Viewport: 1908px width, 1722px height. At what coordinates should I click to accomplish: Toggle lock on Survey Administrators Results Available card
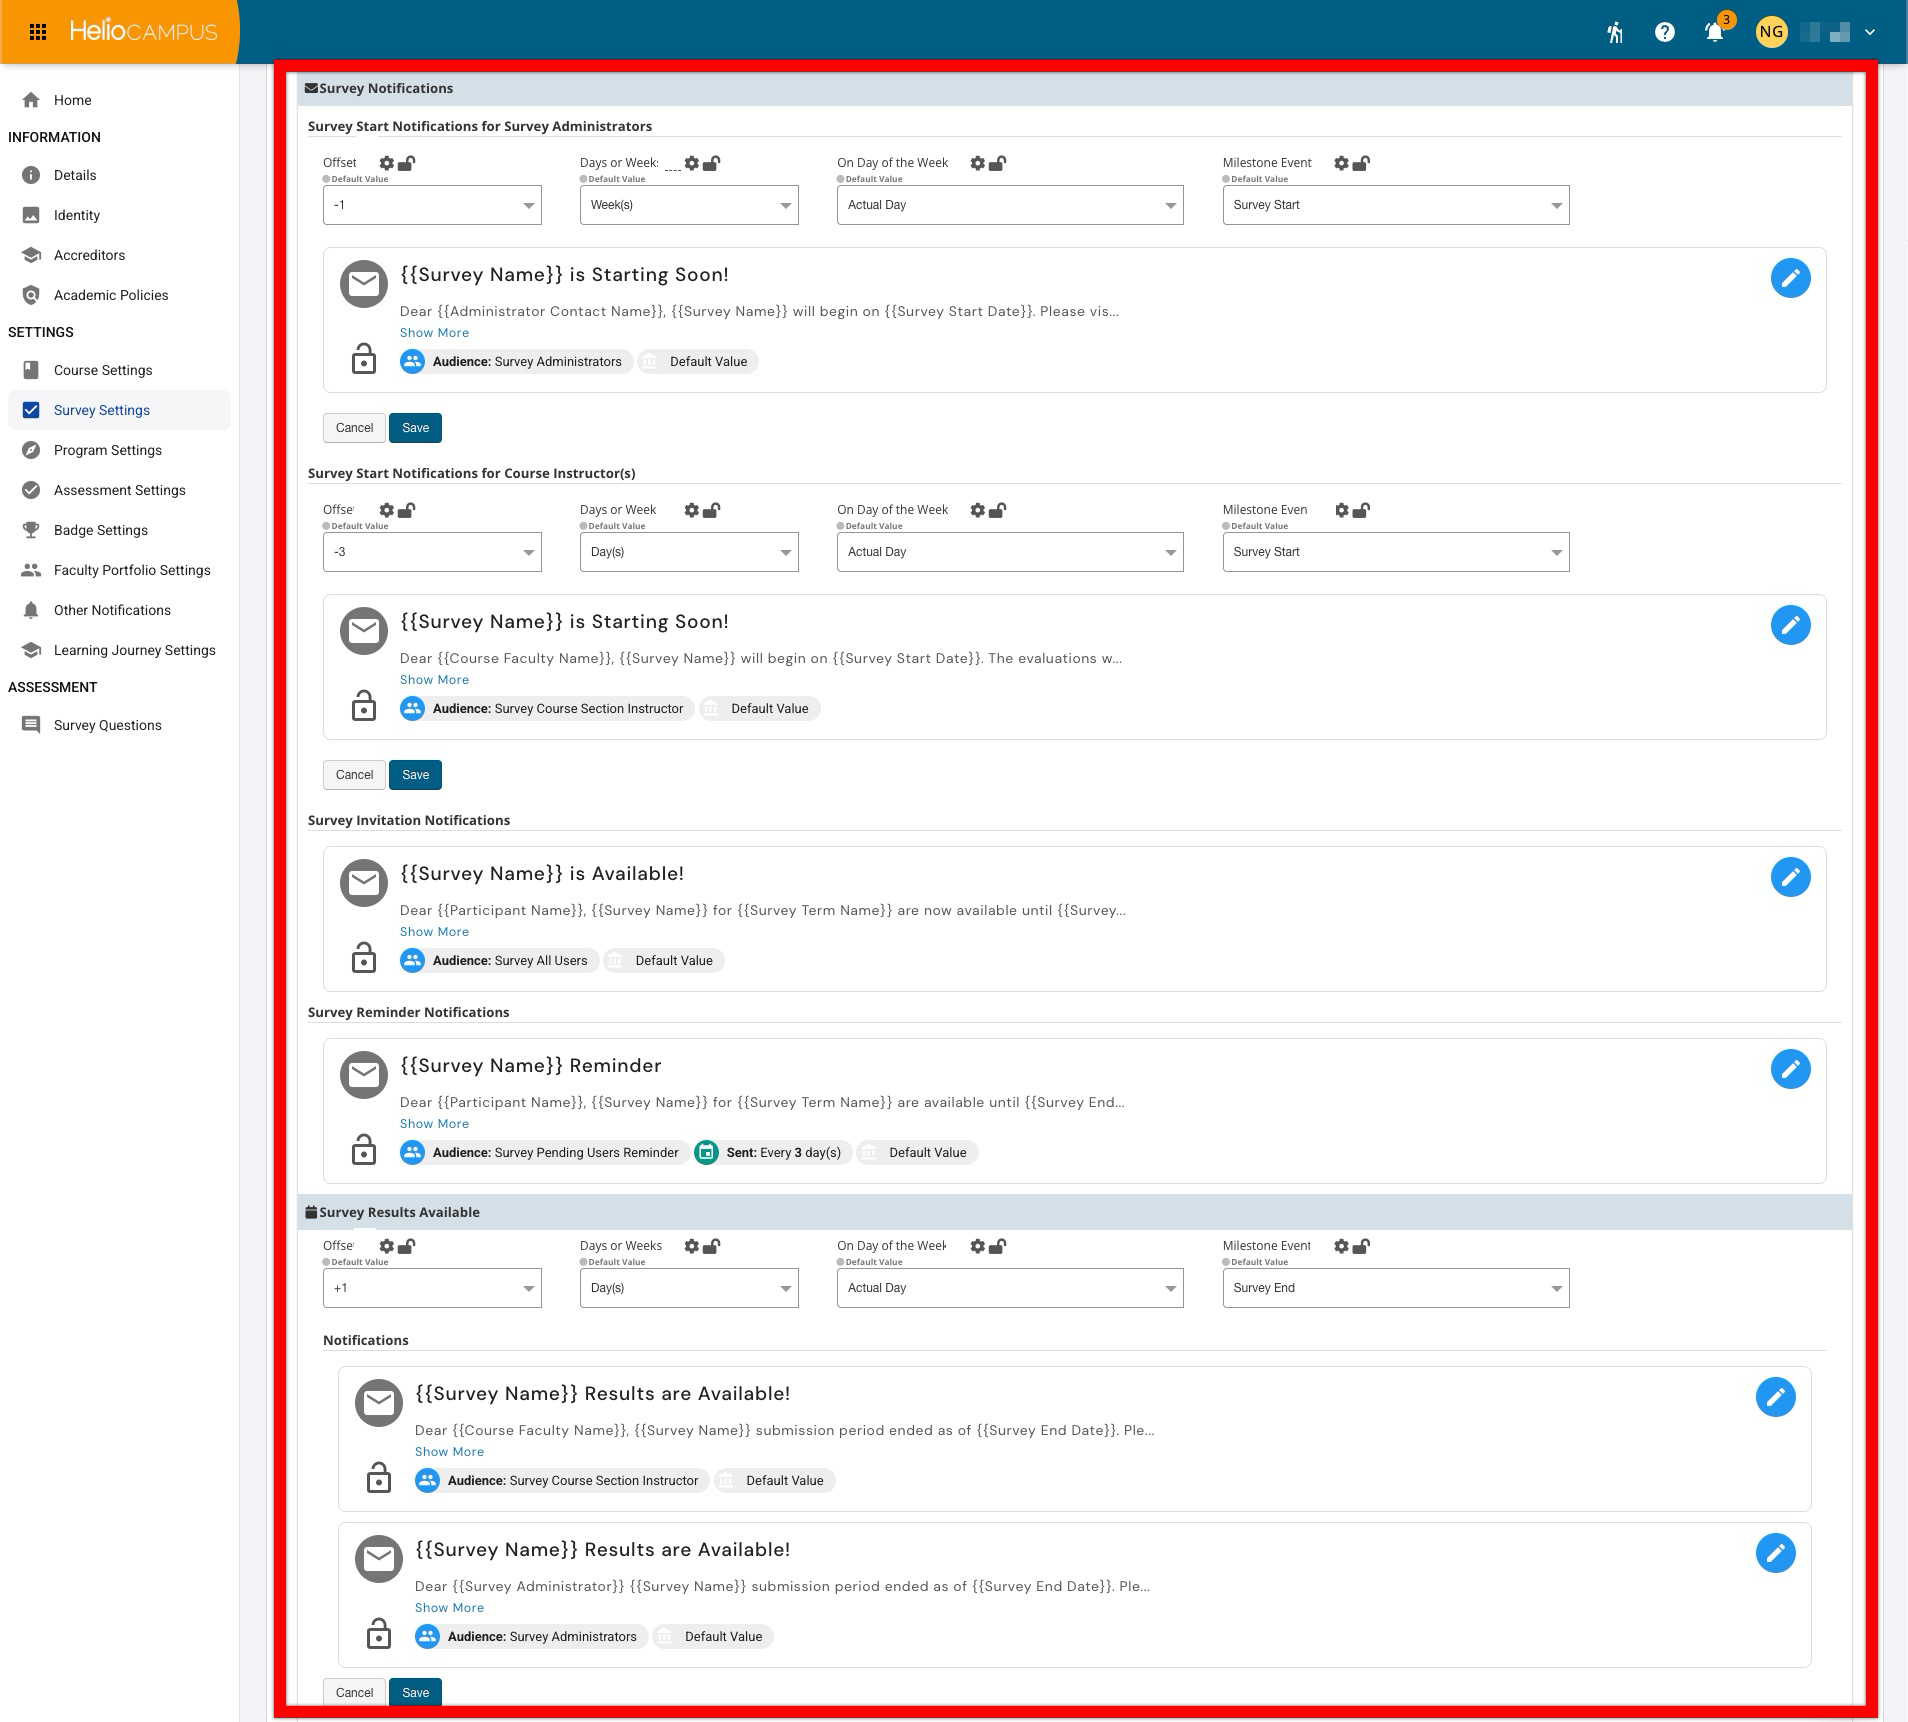(379, 1634)
